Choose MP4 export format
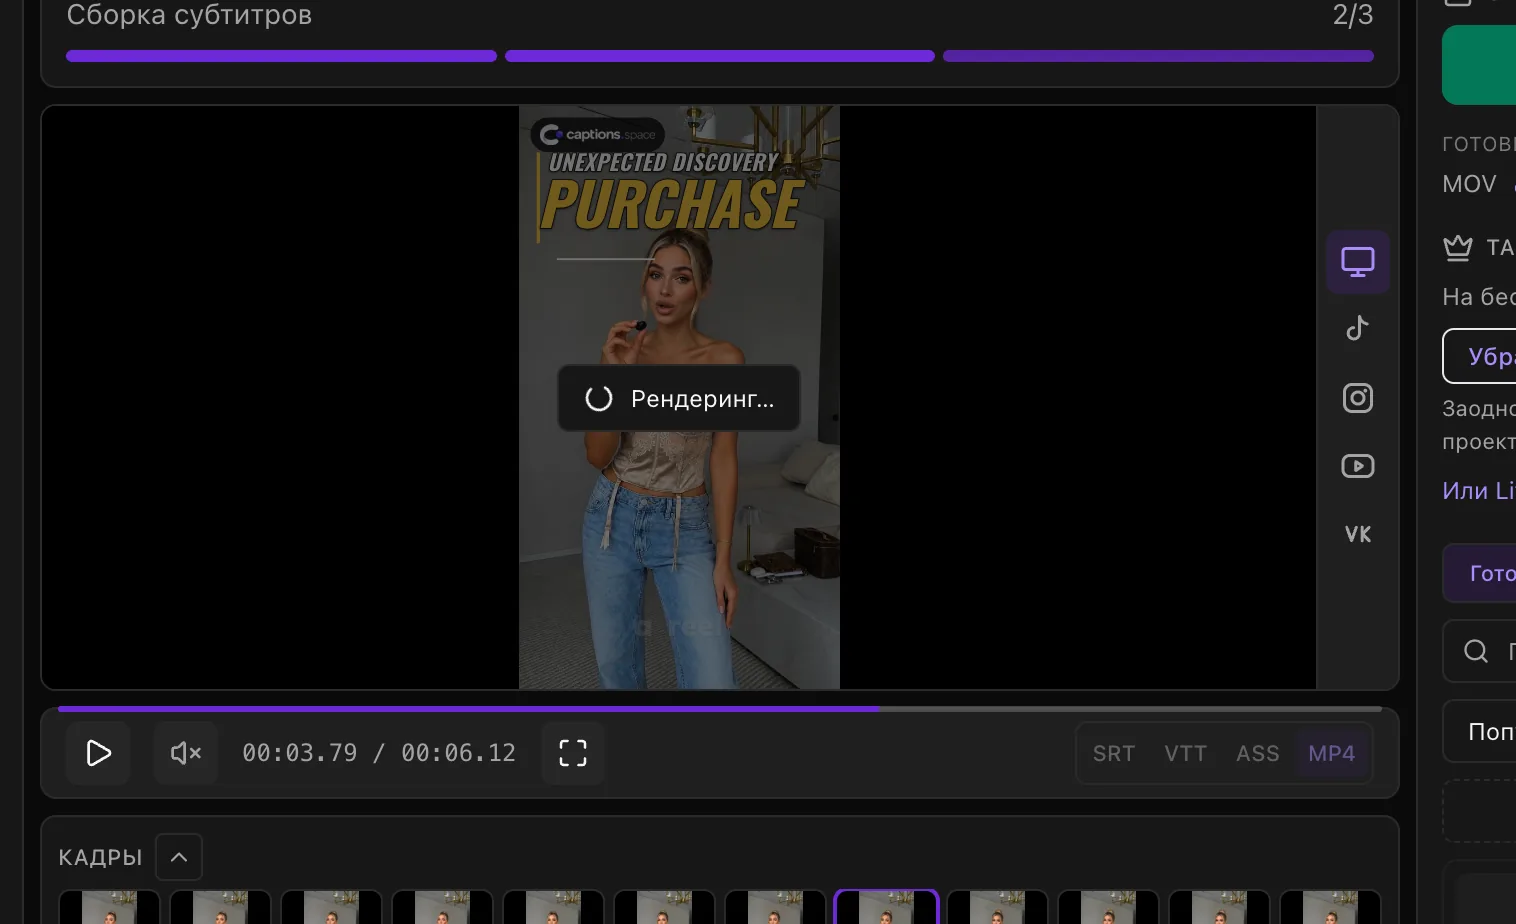The height and width of the screenshot is (924, 1516). (1332, 754)
